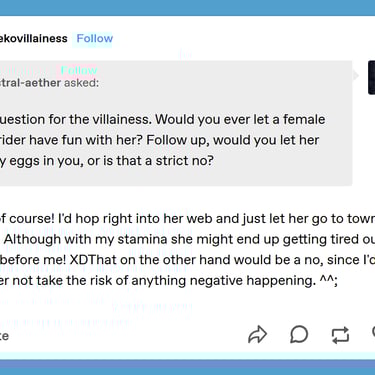Reblog the post using the arrows icon

coord(340,335)
